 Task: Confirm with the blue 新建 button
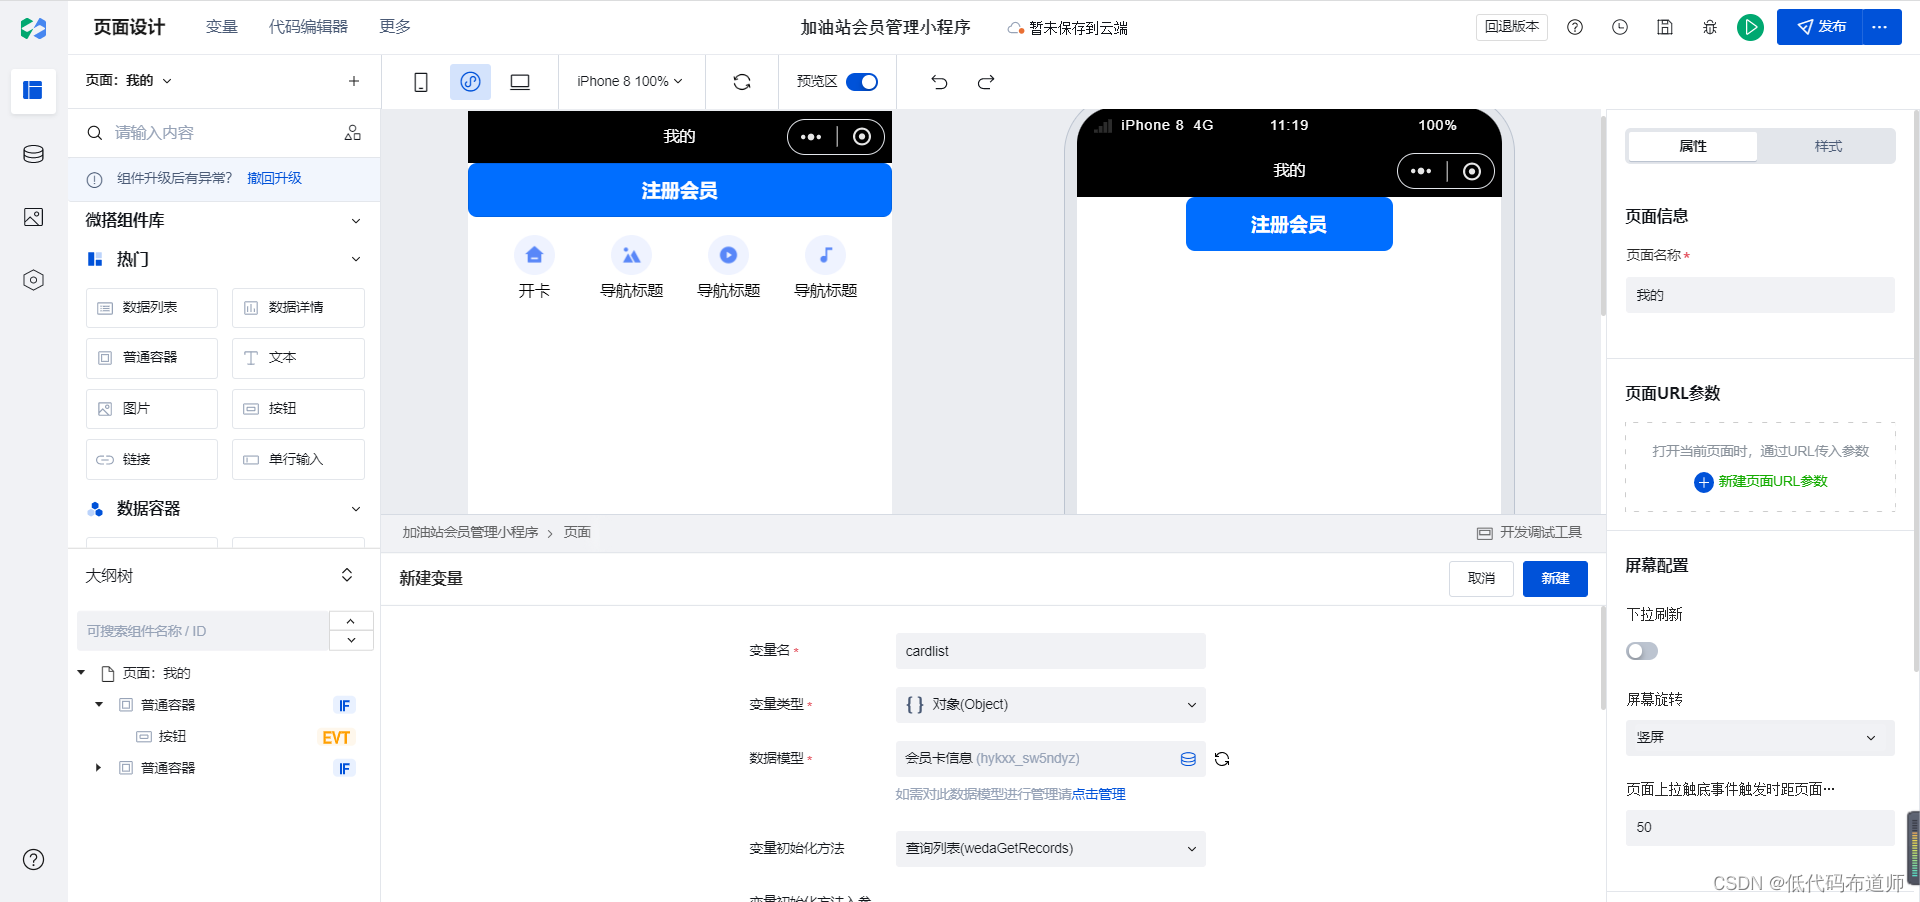[x=1555, y=579]
